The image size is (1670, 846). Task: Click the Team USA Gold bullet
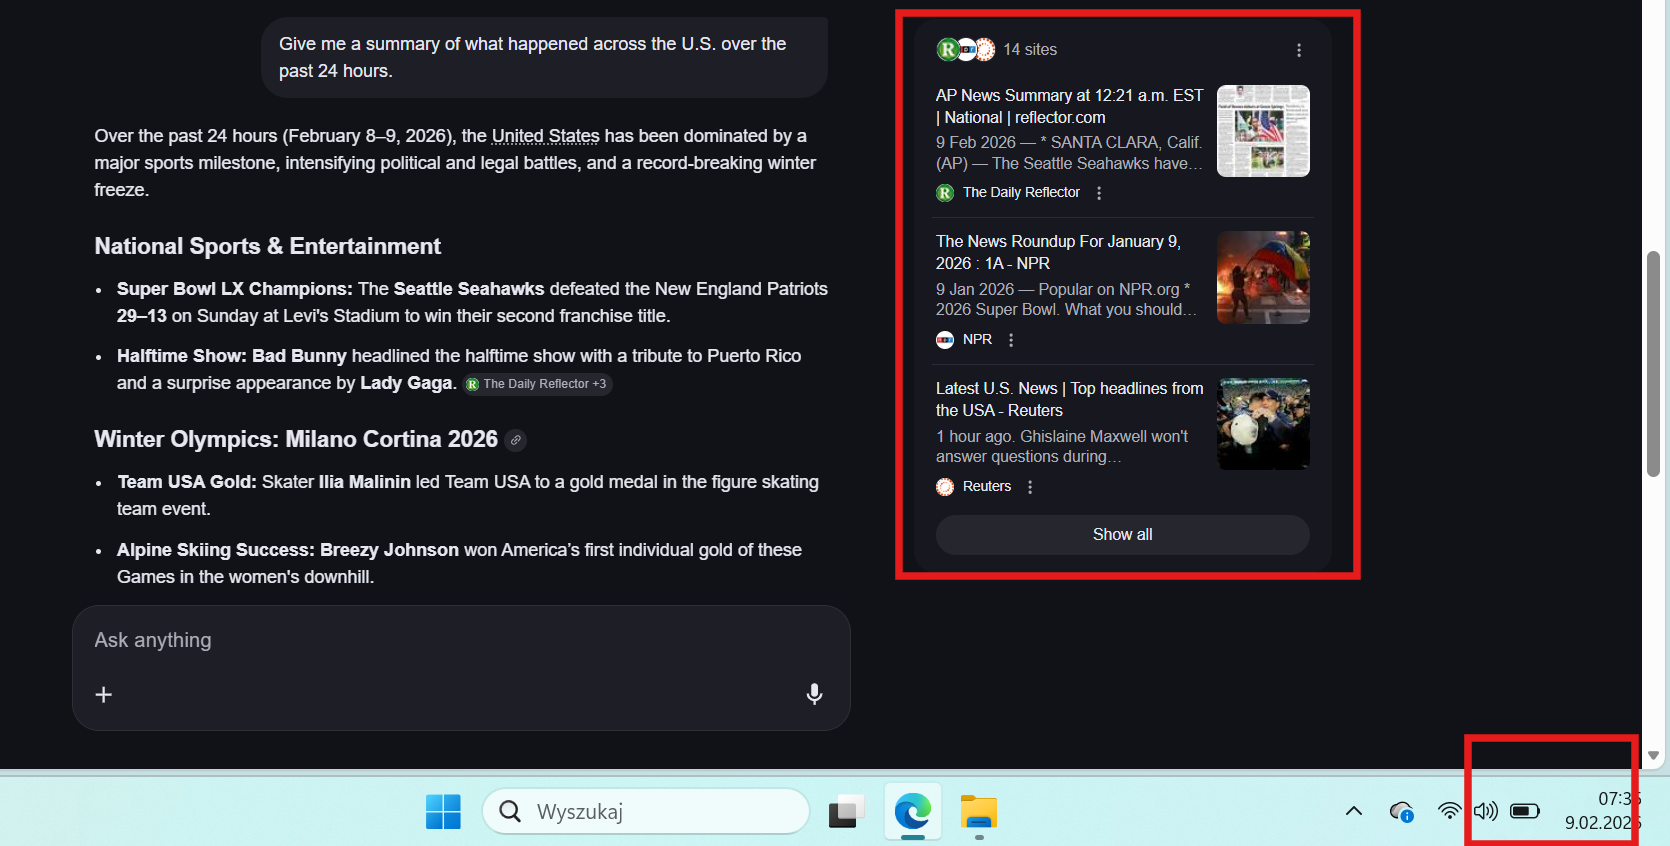[x=468, y=495]
